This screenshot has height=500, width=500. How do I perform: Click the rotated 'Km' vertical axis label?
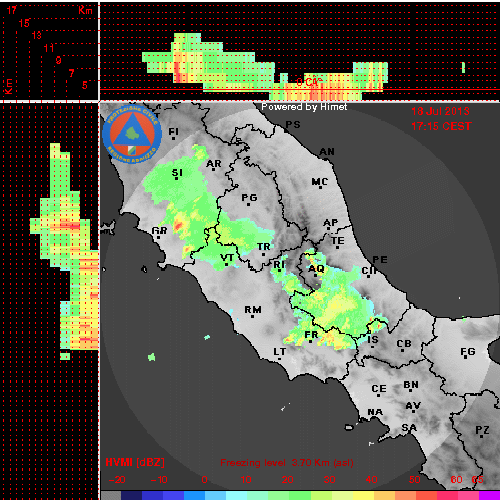coord(9,87)
